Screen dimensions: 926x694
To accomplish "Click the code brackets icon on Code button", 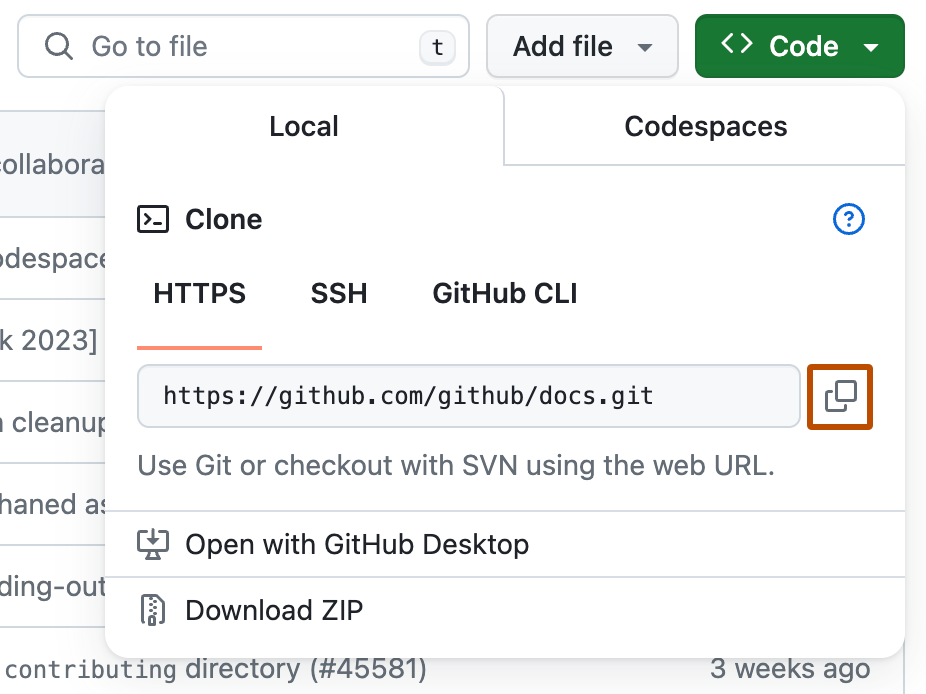I will [737, 45].
